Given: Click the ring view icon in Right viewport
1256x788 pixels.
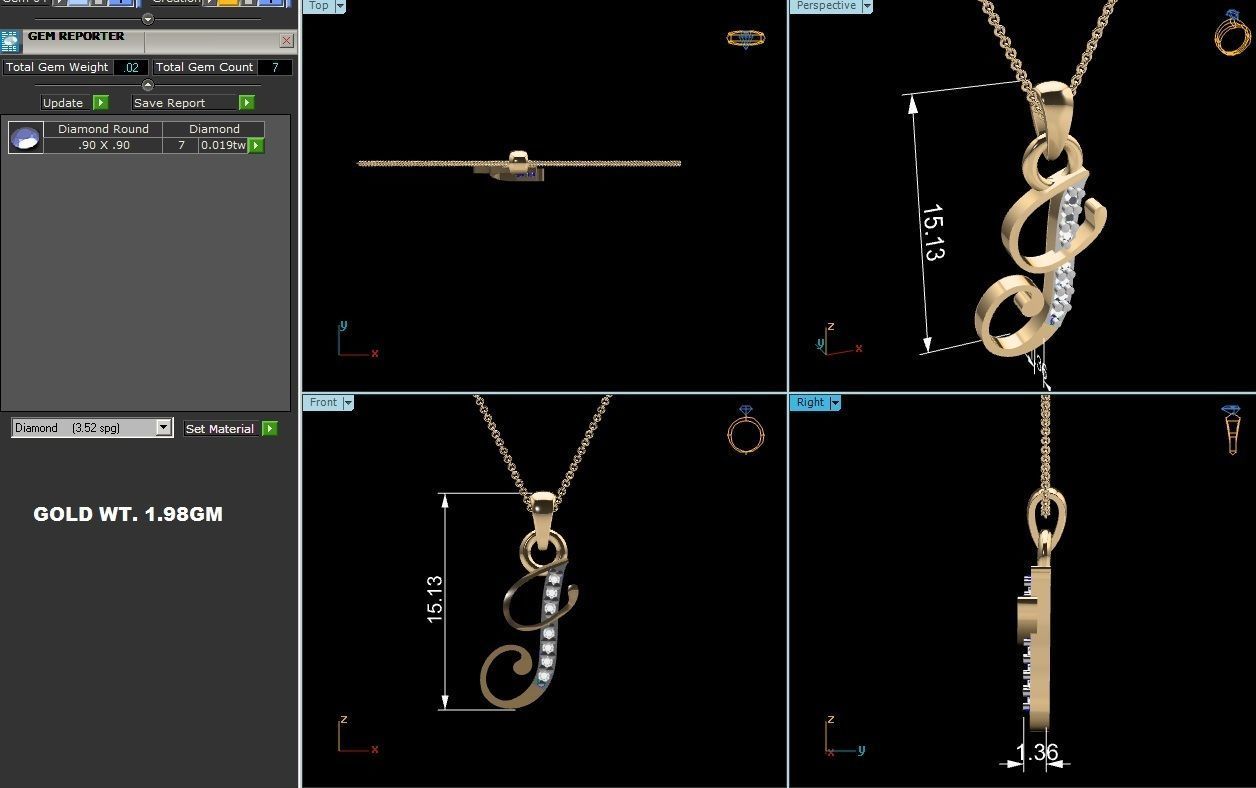Looking at the screenshot, I should (1232, 430).
